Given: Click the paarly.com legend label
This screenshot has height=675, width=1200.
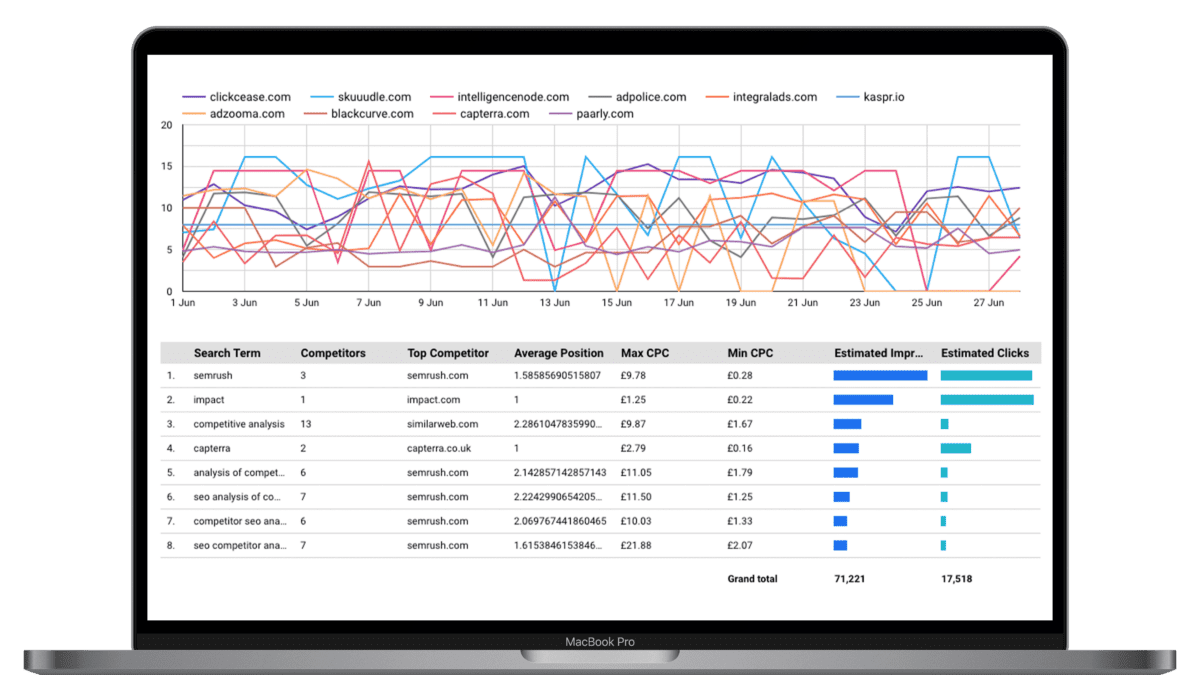Looking at the screenshot, I should point(604,114).
